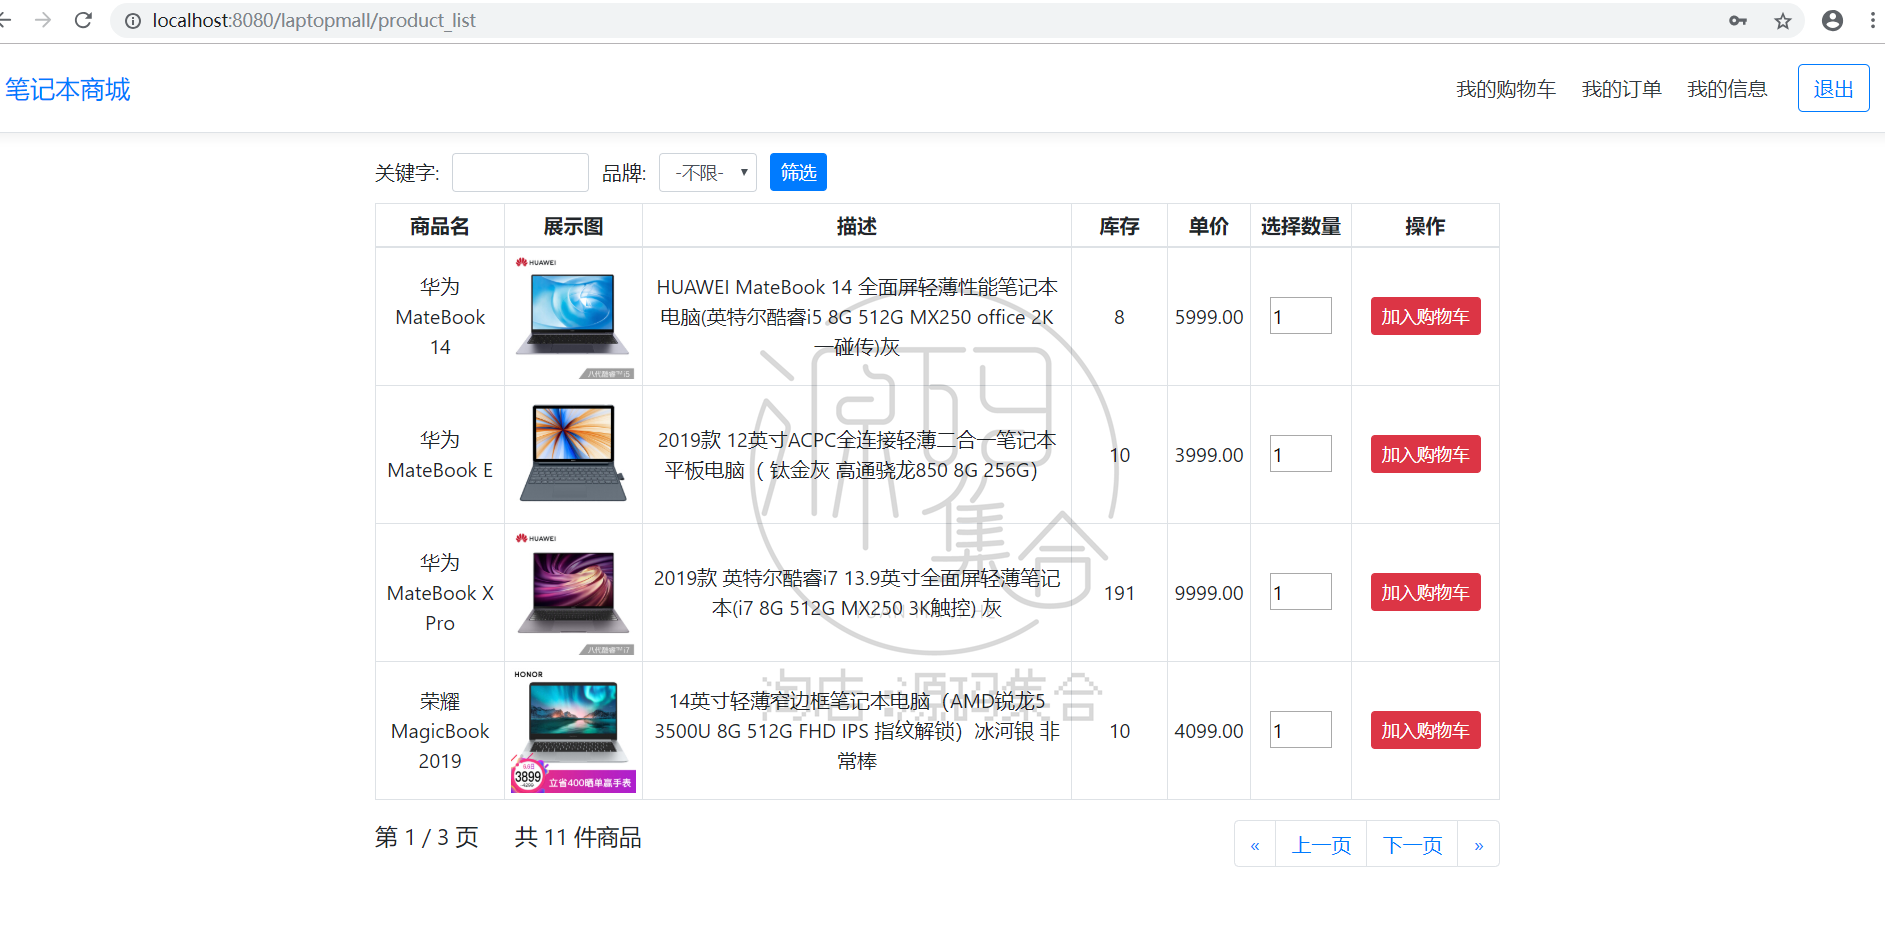Viewport: 1885px width, 929px height.
Task: Add 华为 MateBook 14 to cart
Action: [1425, 316]
